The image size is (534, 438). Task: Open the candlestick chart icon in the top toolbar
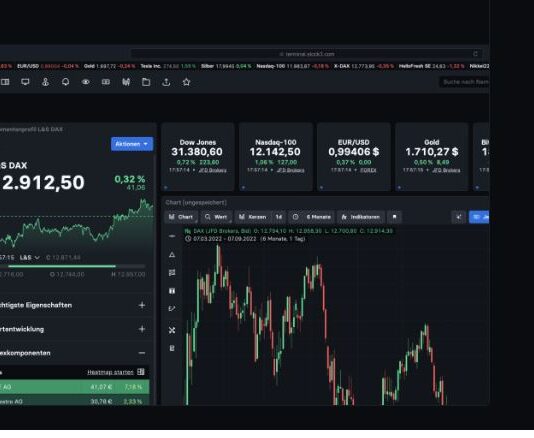click(x=126, y=82)
